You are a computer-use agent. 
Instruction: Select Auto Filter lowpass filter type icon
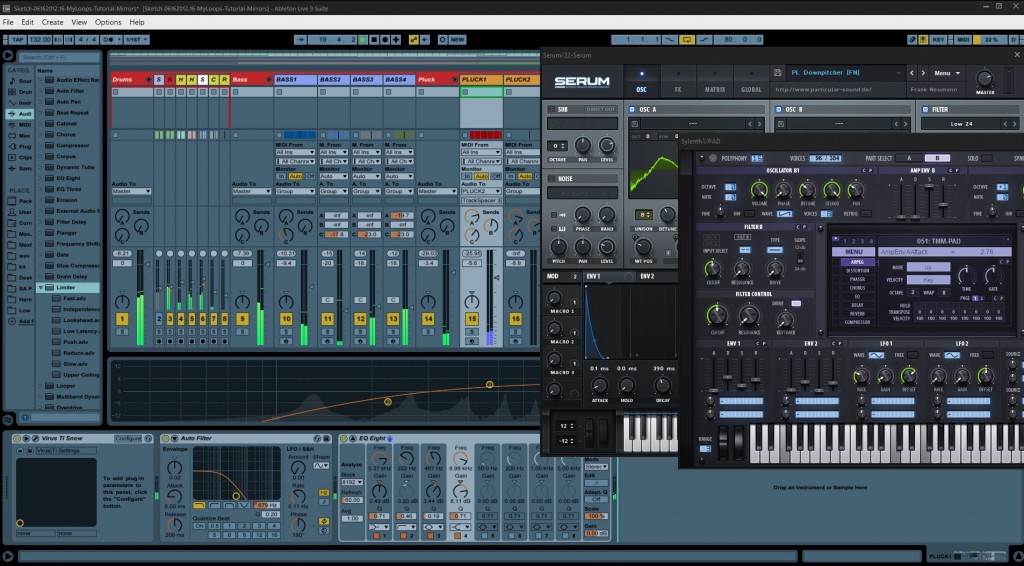(199, 505)
